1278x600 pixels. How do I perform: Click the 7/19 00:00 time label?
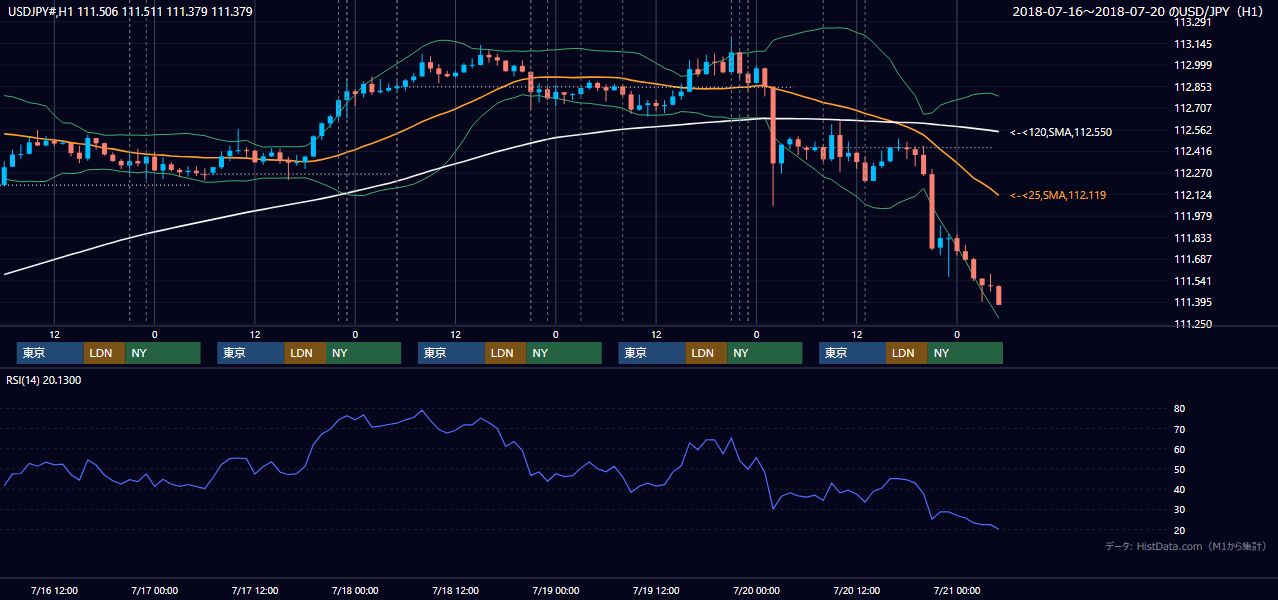pyautogui.click(x=555, y=590)
